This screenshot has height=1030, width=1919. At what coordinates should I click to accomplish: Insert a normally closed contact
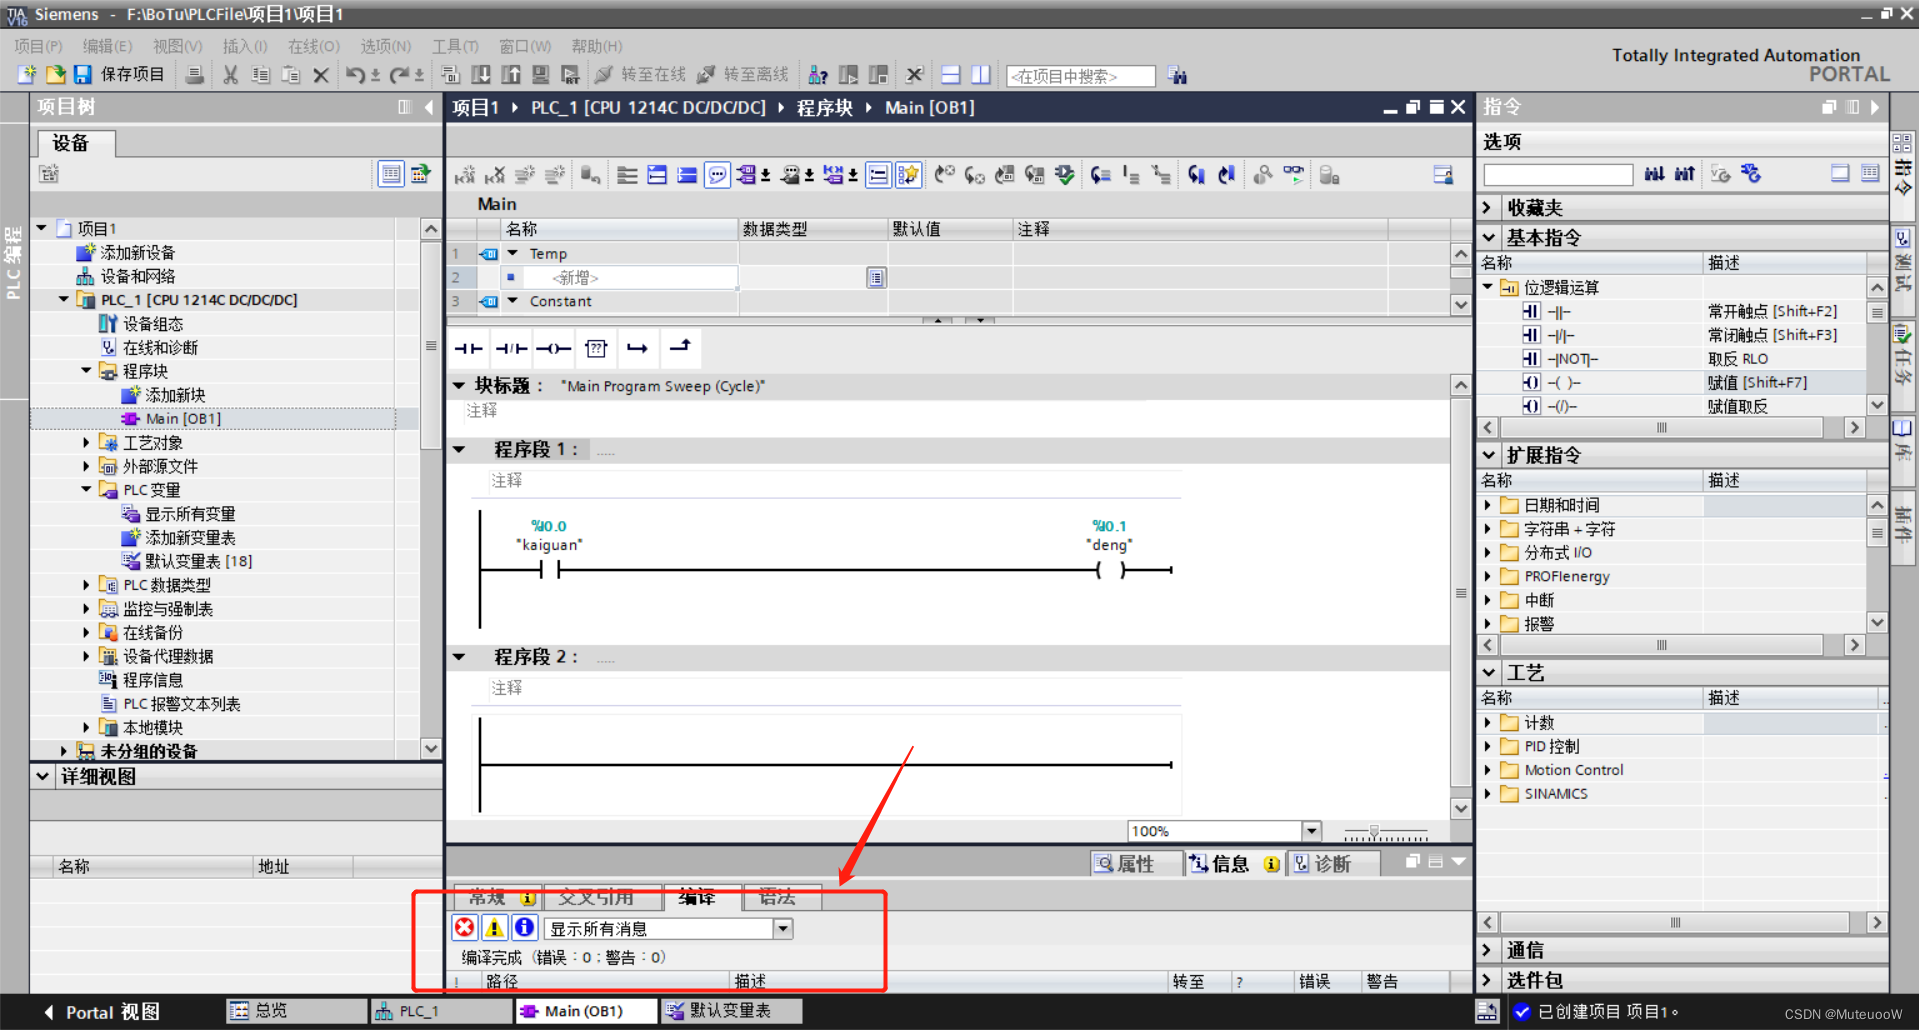tap(511, 348)
